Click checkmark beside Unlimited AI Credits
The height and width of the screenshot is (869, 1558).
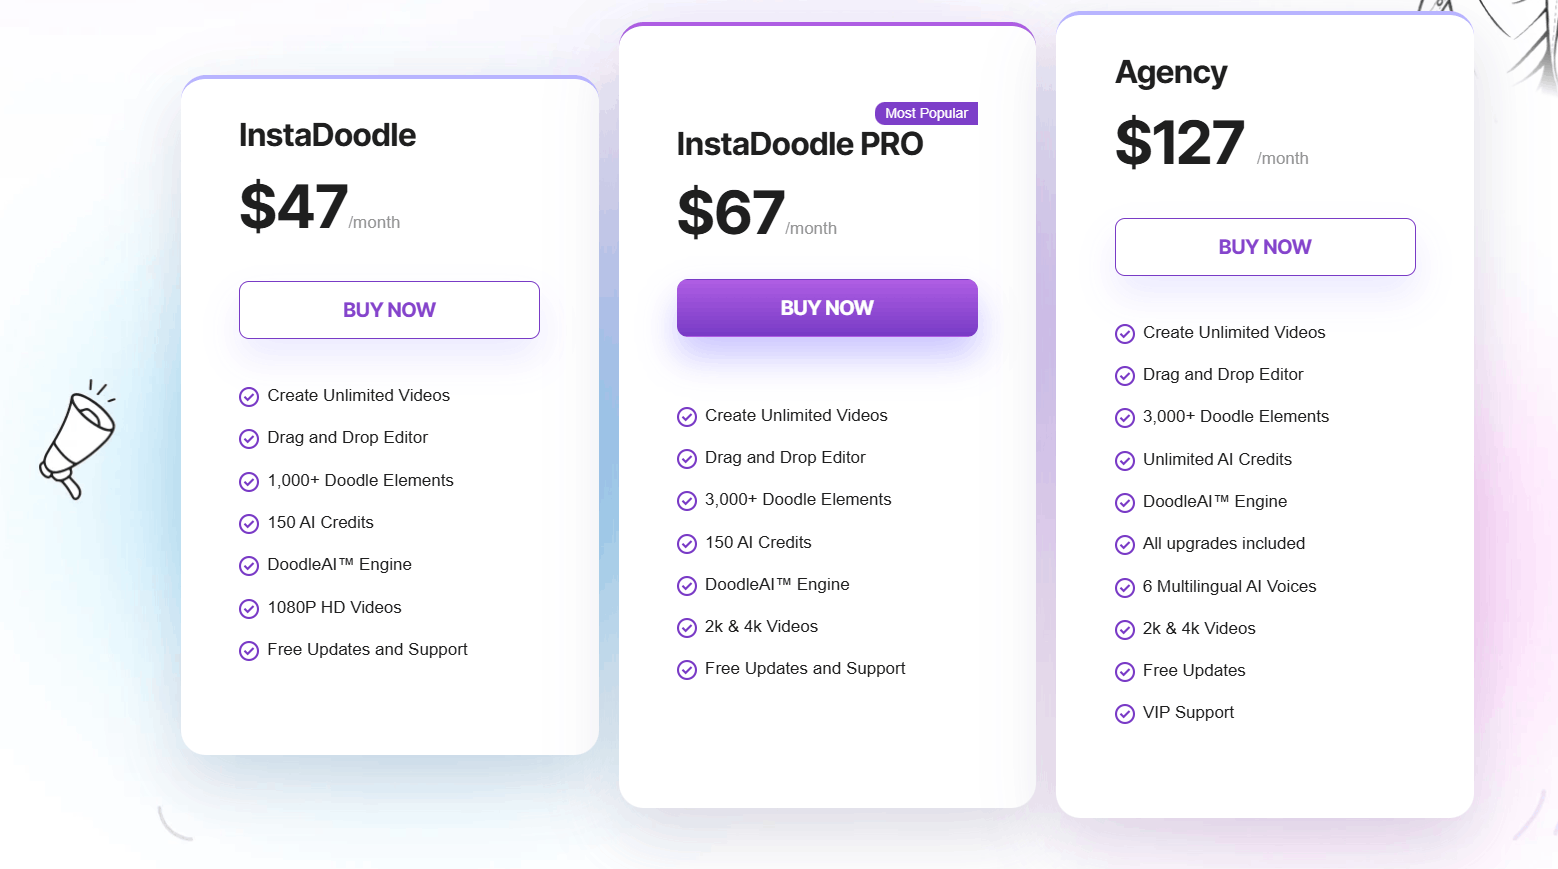point(1125,461)
